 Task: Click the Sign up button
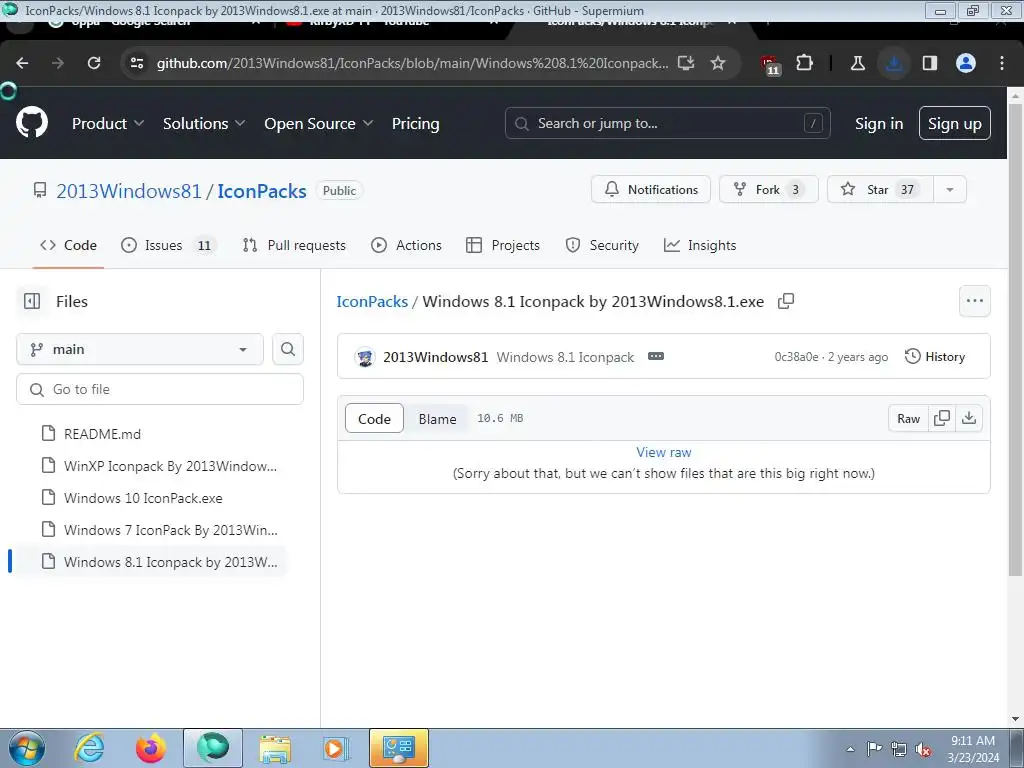[x=955, y=123]
